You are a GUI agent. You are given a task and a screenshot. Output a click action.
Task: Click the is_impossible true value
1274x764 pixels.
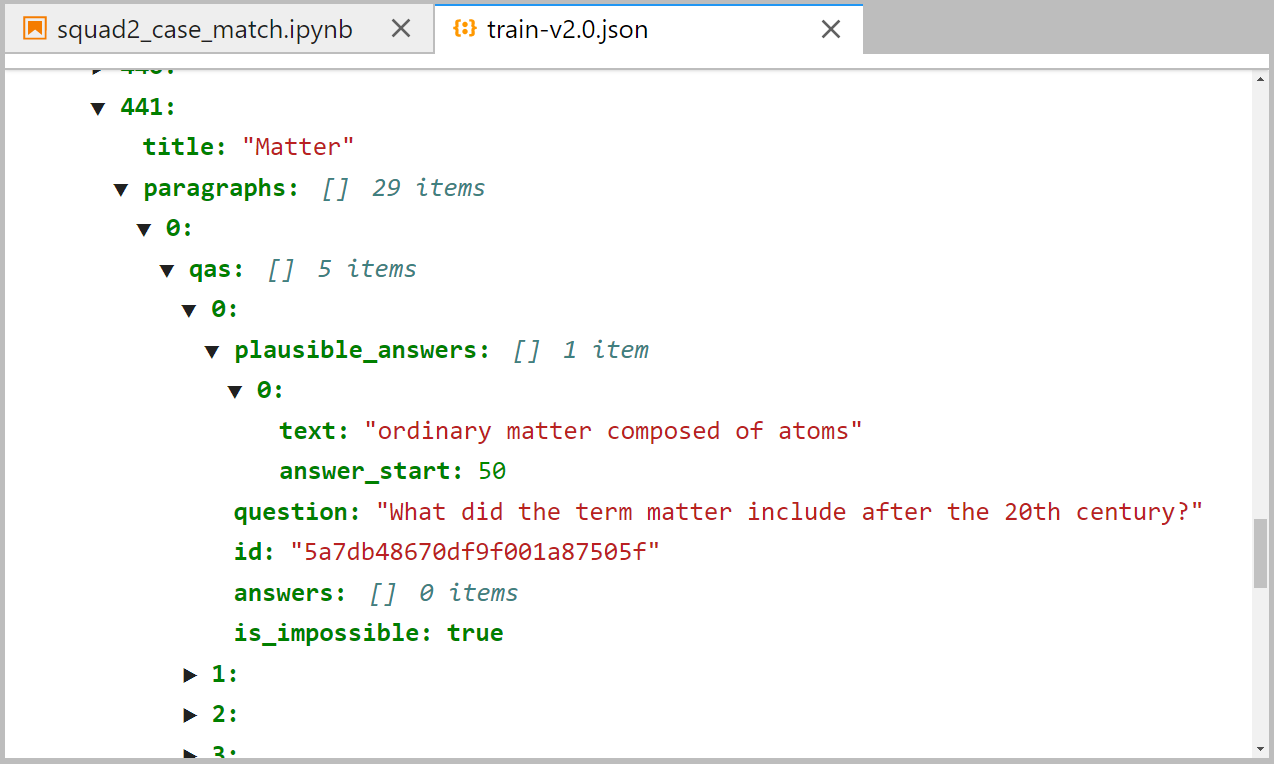[x=475, y=633]
